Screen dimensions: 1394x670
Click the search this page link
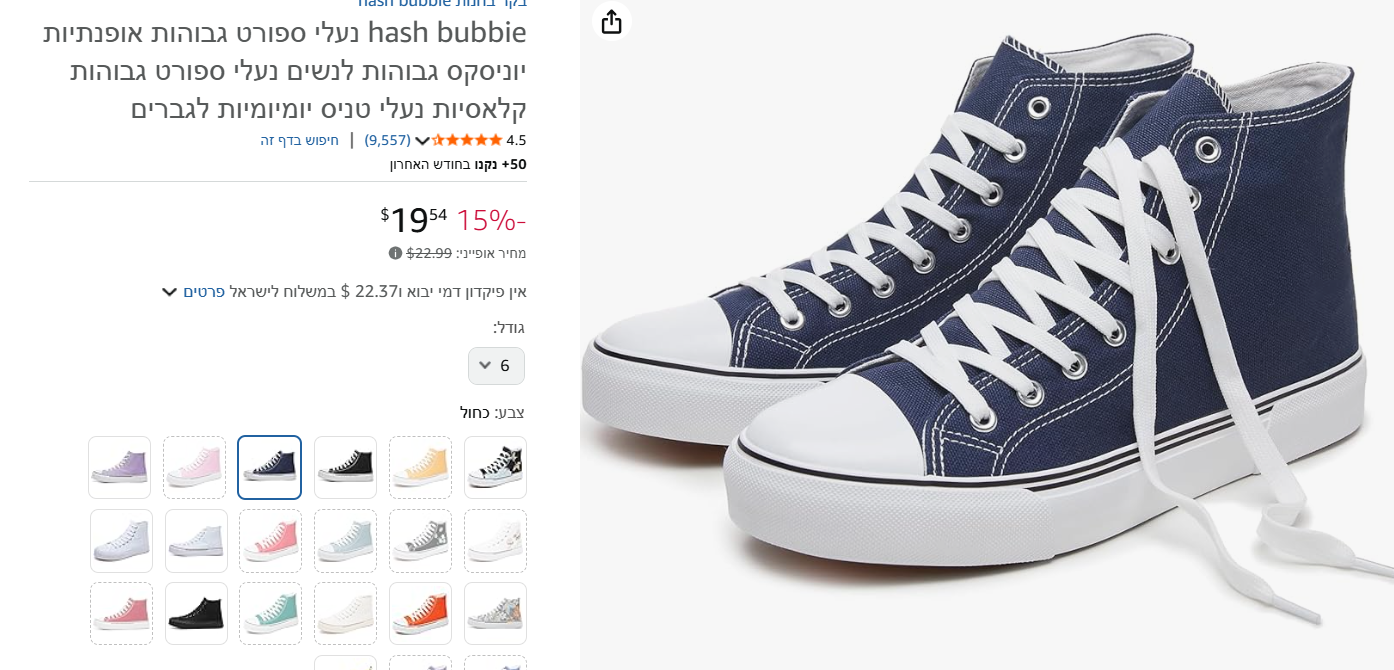[x=300, y=140]
